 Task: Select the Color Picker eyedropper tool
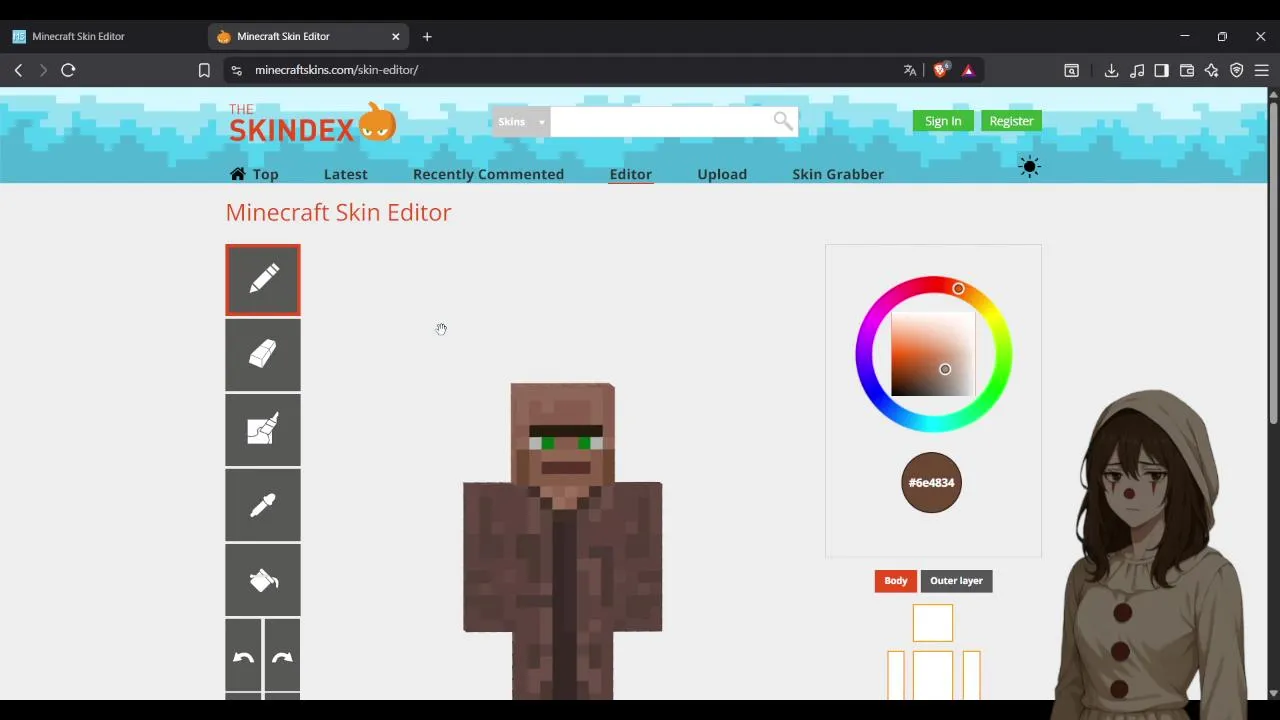262,505
